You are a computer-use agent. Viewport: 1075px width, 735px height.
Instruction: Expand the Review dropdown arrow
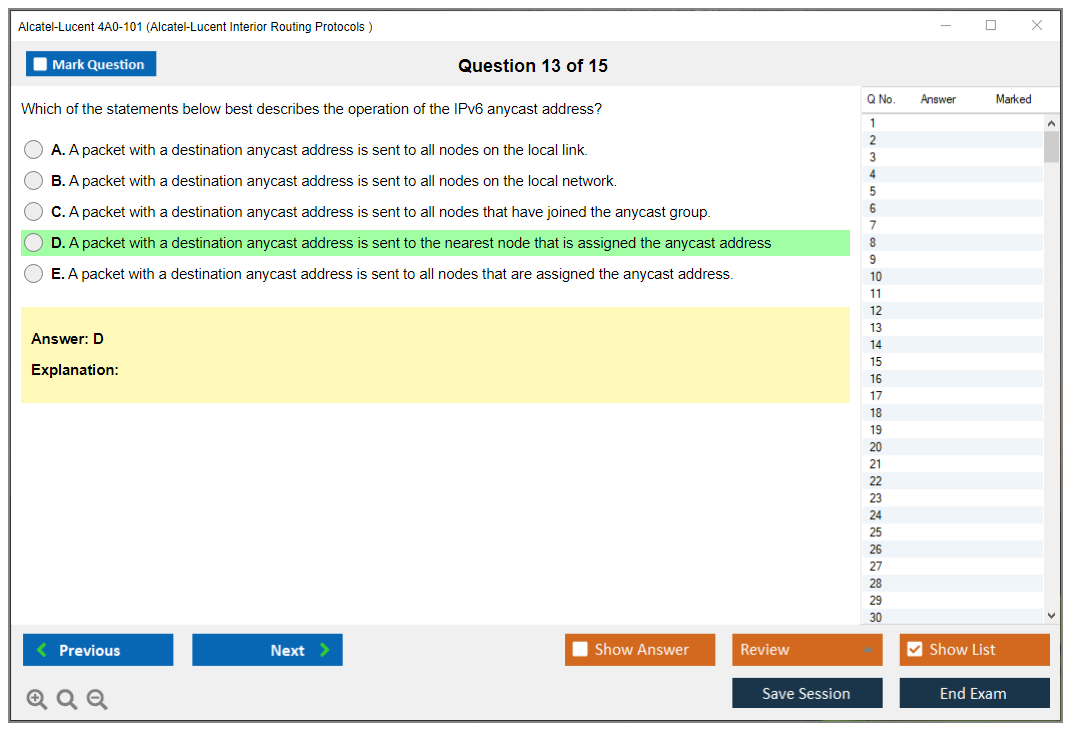point(866,651)
